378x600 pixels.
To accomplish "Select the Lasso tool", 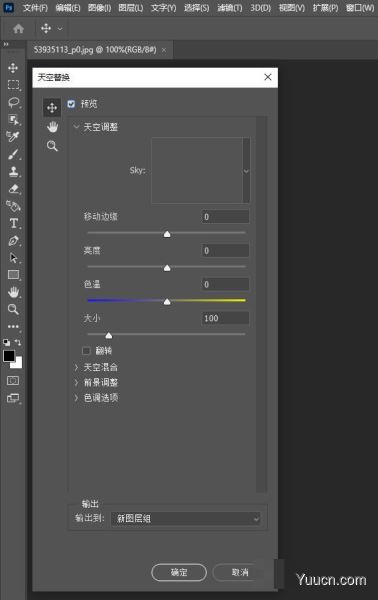I will pos(13,102).
